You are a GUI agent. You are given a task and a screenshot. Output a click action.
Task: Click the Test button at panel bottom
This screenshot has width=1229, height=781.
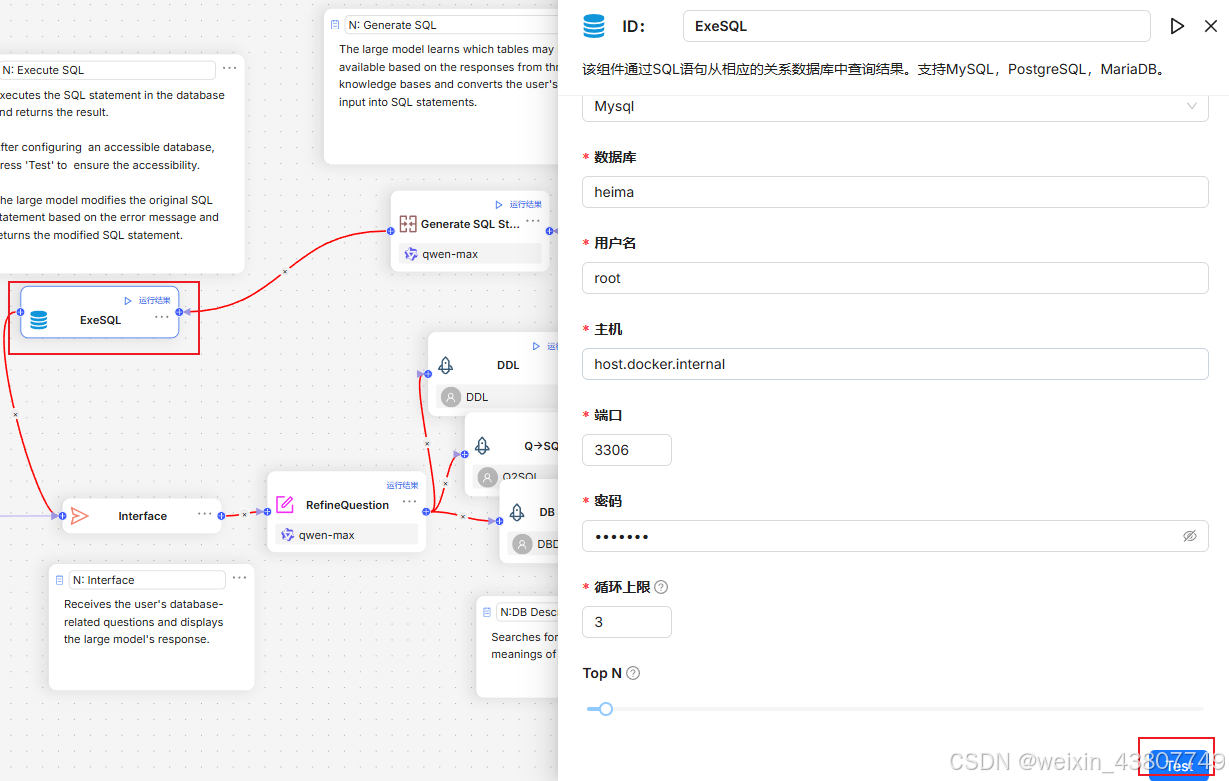(x=1177, y=765)
